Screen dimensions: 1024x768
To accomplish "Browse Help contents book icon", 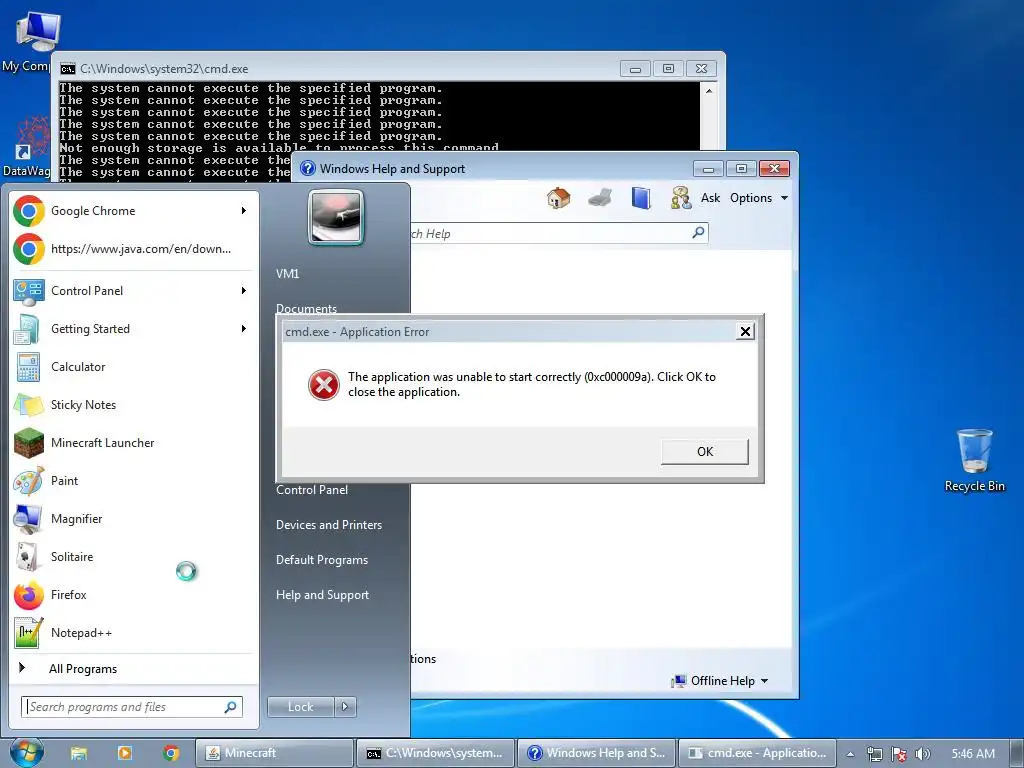I will (641, 197).
